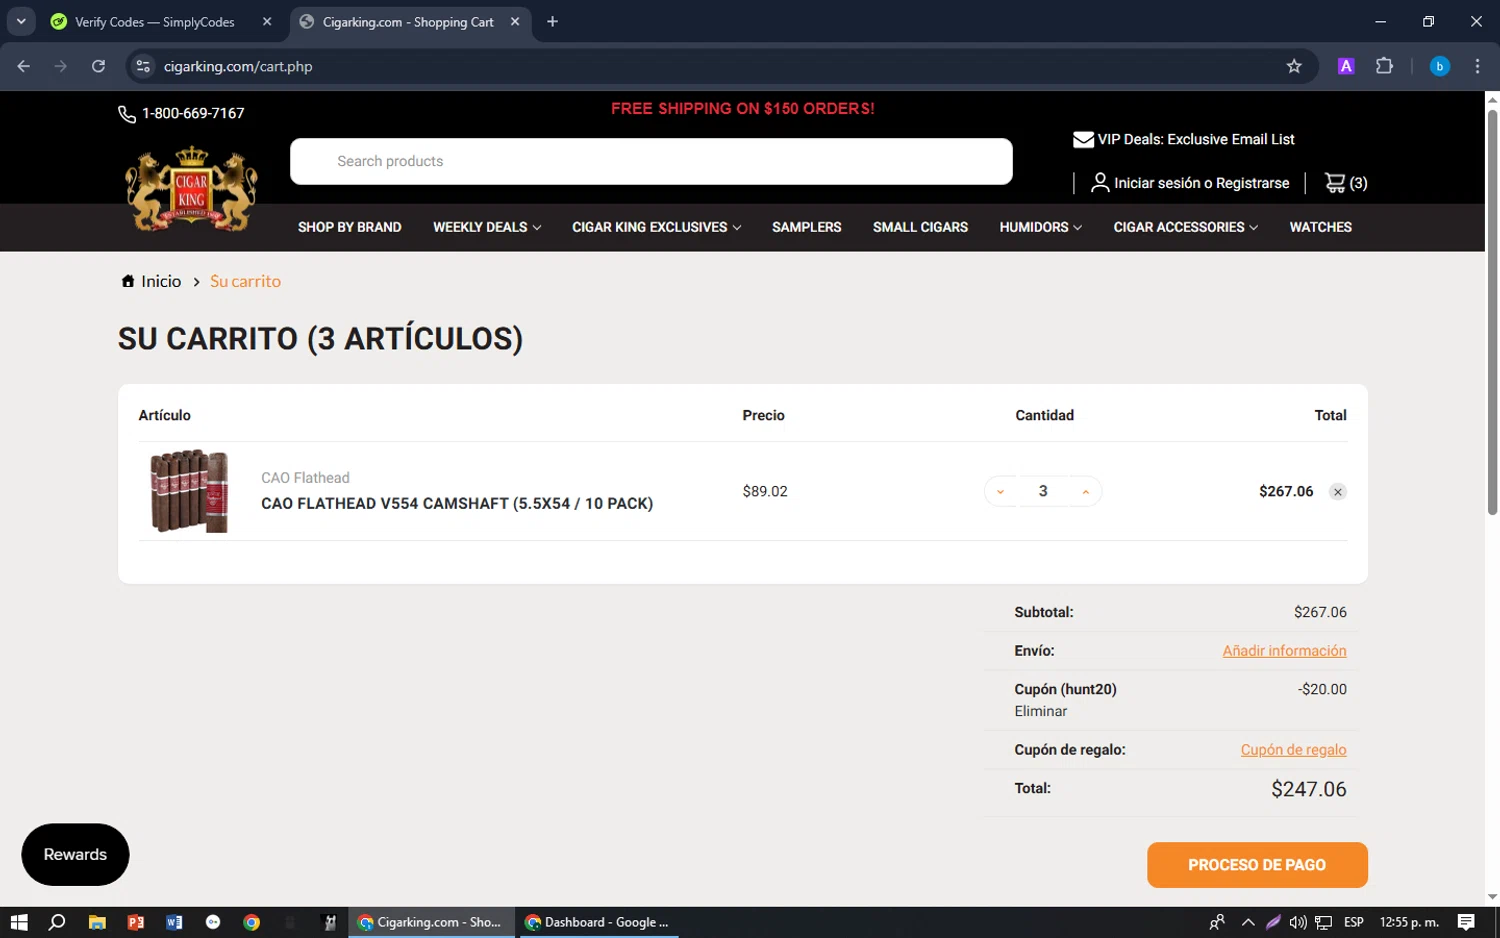Open the Samplers menu item
The width and height of the screenshot is (1500, 938).
tap(806, 227)
